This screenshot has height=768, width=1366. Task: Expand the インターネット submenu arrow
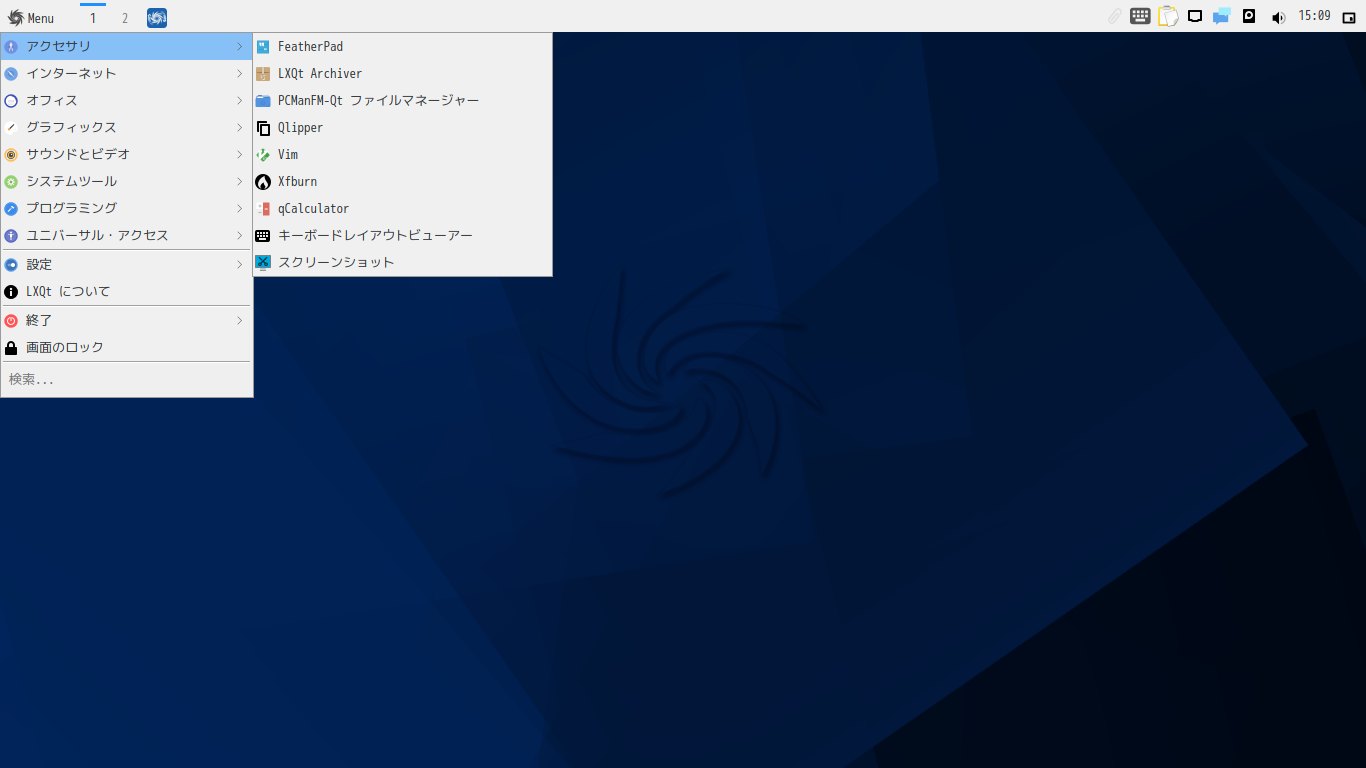click(240, 73)
